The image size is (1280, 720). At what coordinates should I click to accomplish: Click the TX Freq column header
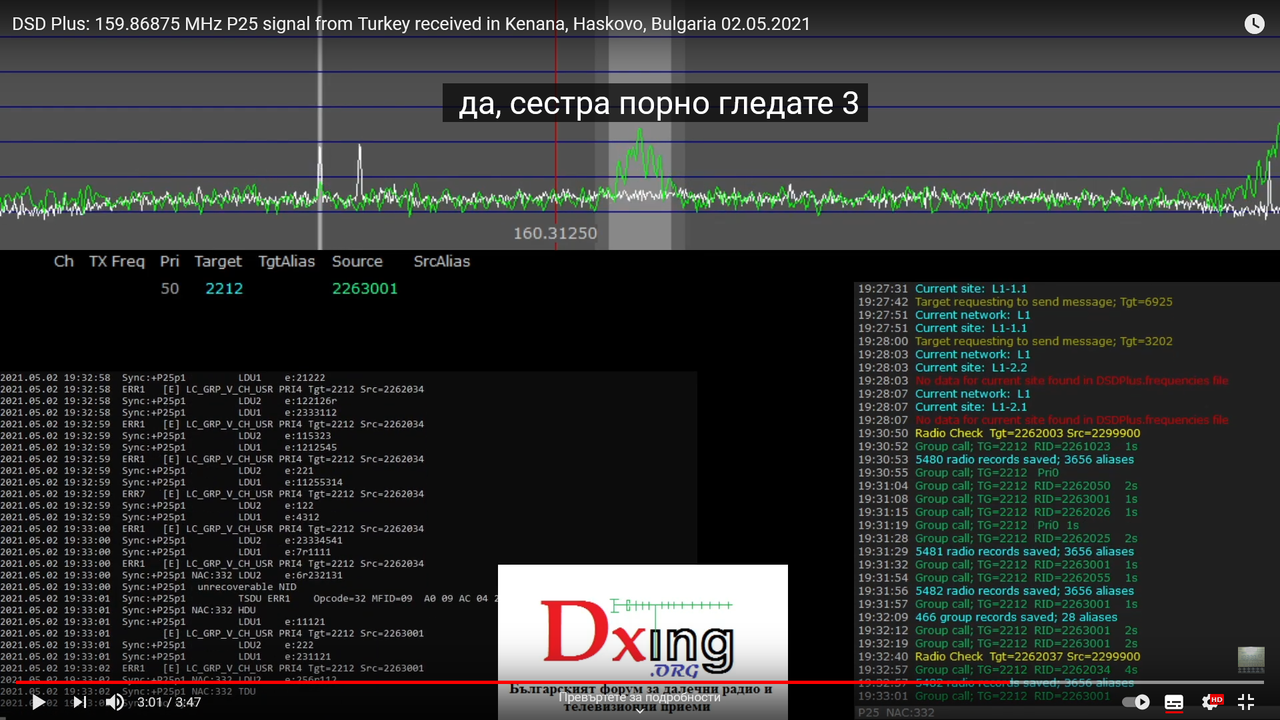pos(117,261)
